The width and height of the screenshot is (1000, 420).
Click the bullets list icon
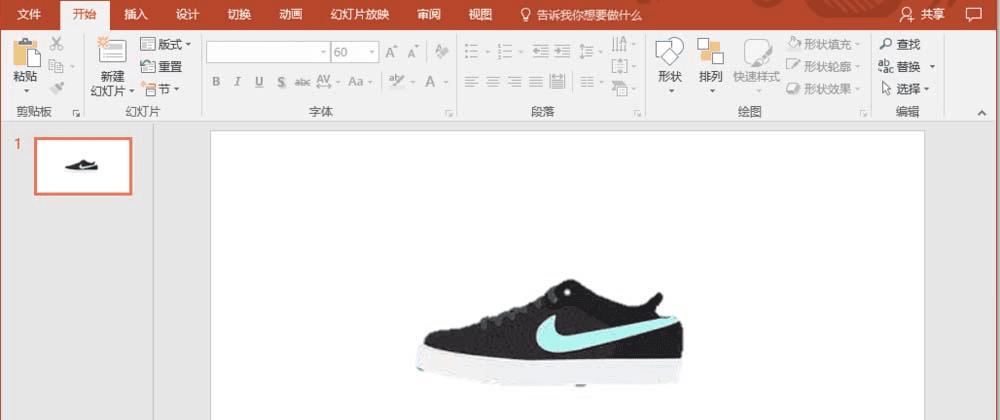pyautogui.click(x=472, y=52)
